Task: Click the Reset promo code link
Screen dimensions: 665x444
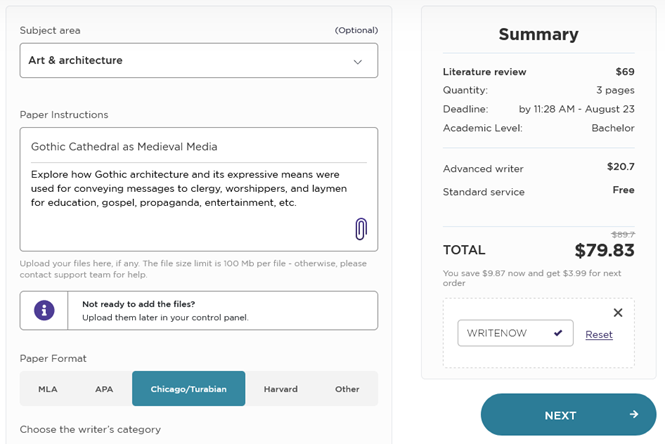Action: coord(599,335)
